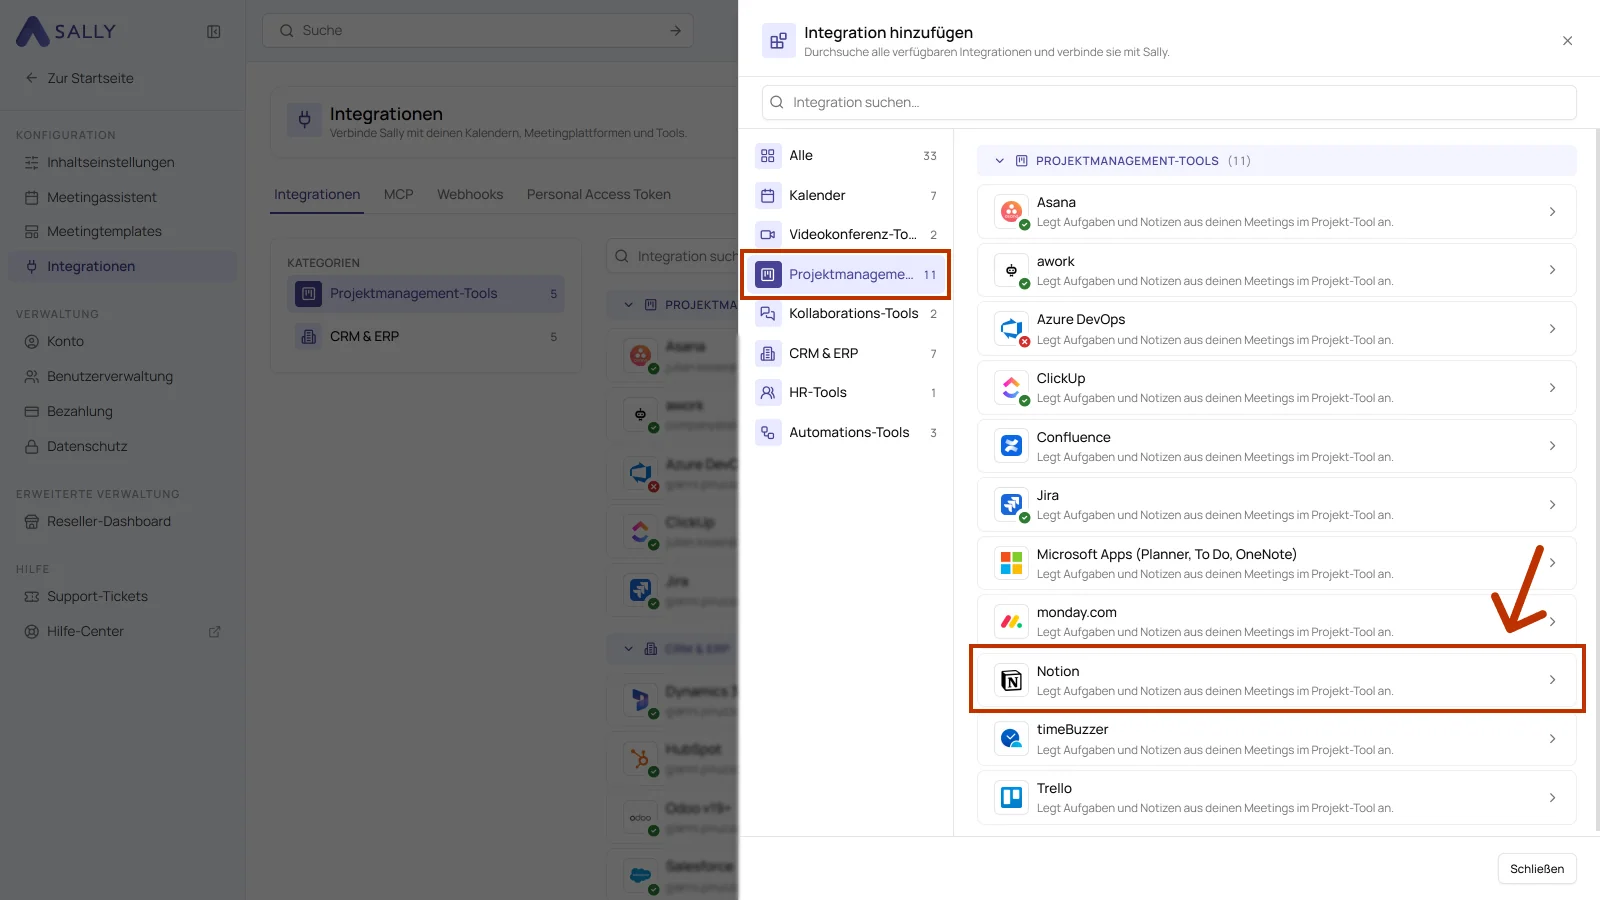Focus the top Suche search bar
The height and width of the screenshot is (900, 1600).
click(478, 30)
